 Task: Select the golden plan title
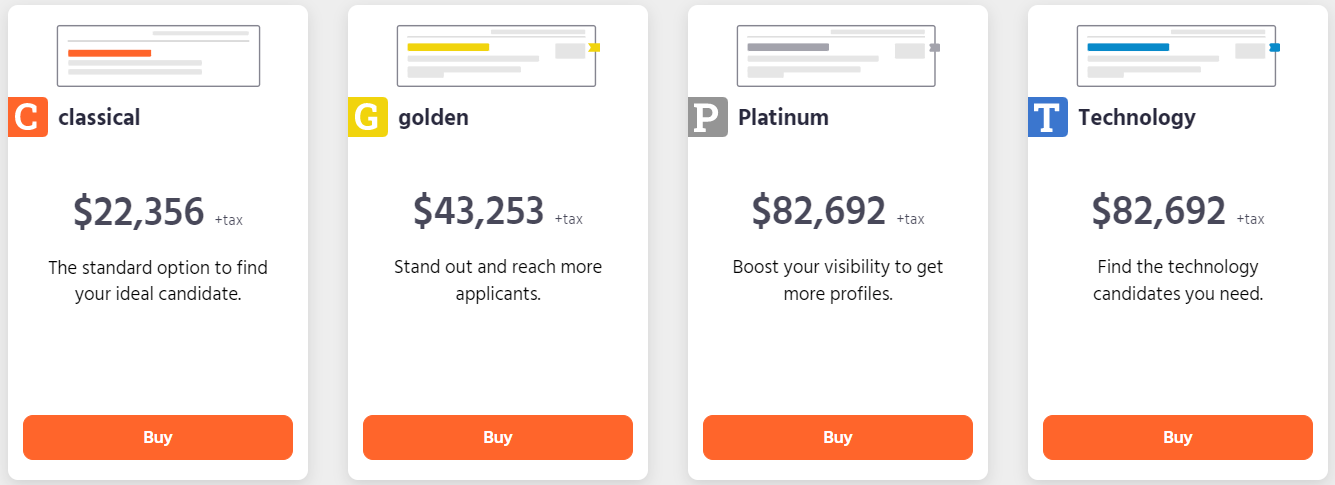click(433, 118)
